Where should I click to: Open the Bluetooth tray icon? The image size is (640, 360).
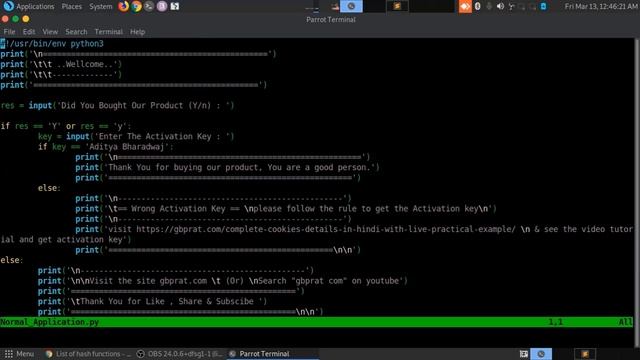pos(478,6)
